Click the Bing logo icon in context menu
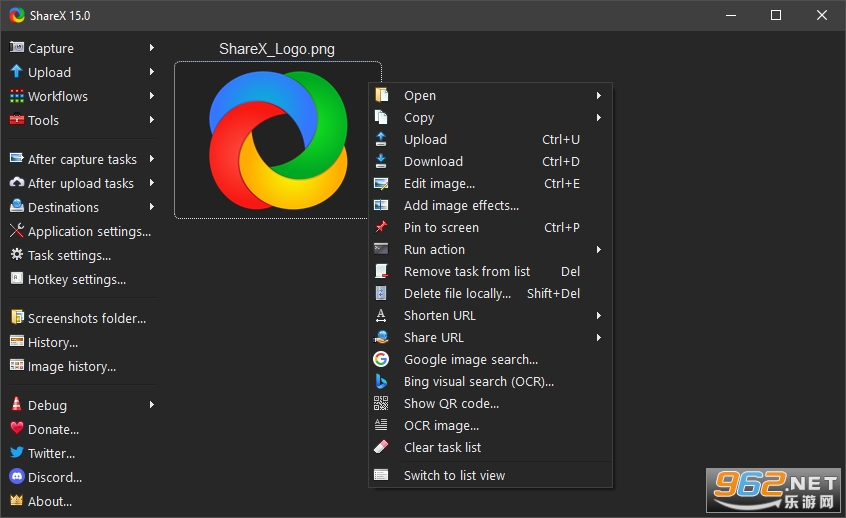 381,381
